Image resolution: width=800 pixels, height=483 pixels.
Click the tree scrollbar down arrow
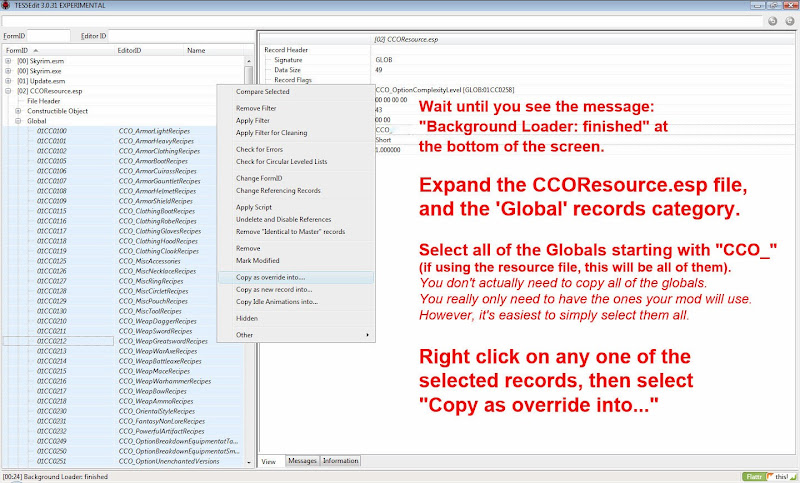(249, 463)
